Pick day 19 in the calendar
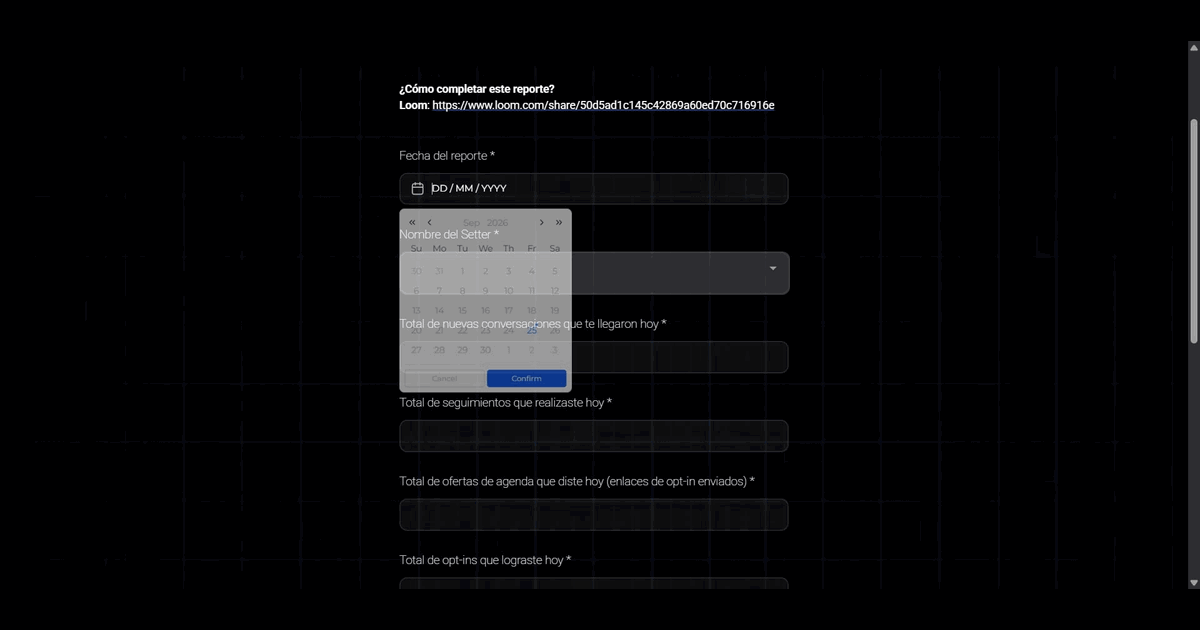This screenshot has width=1200, height=630. point(554,310)
